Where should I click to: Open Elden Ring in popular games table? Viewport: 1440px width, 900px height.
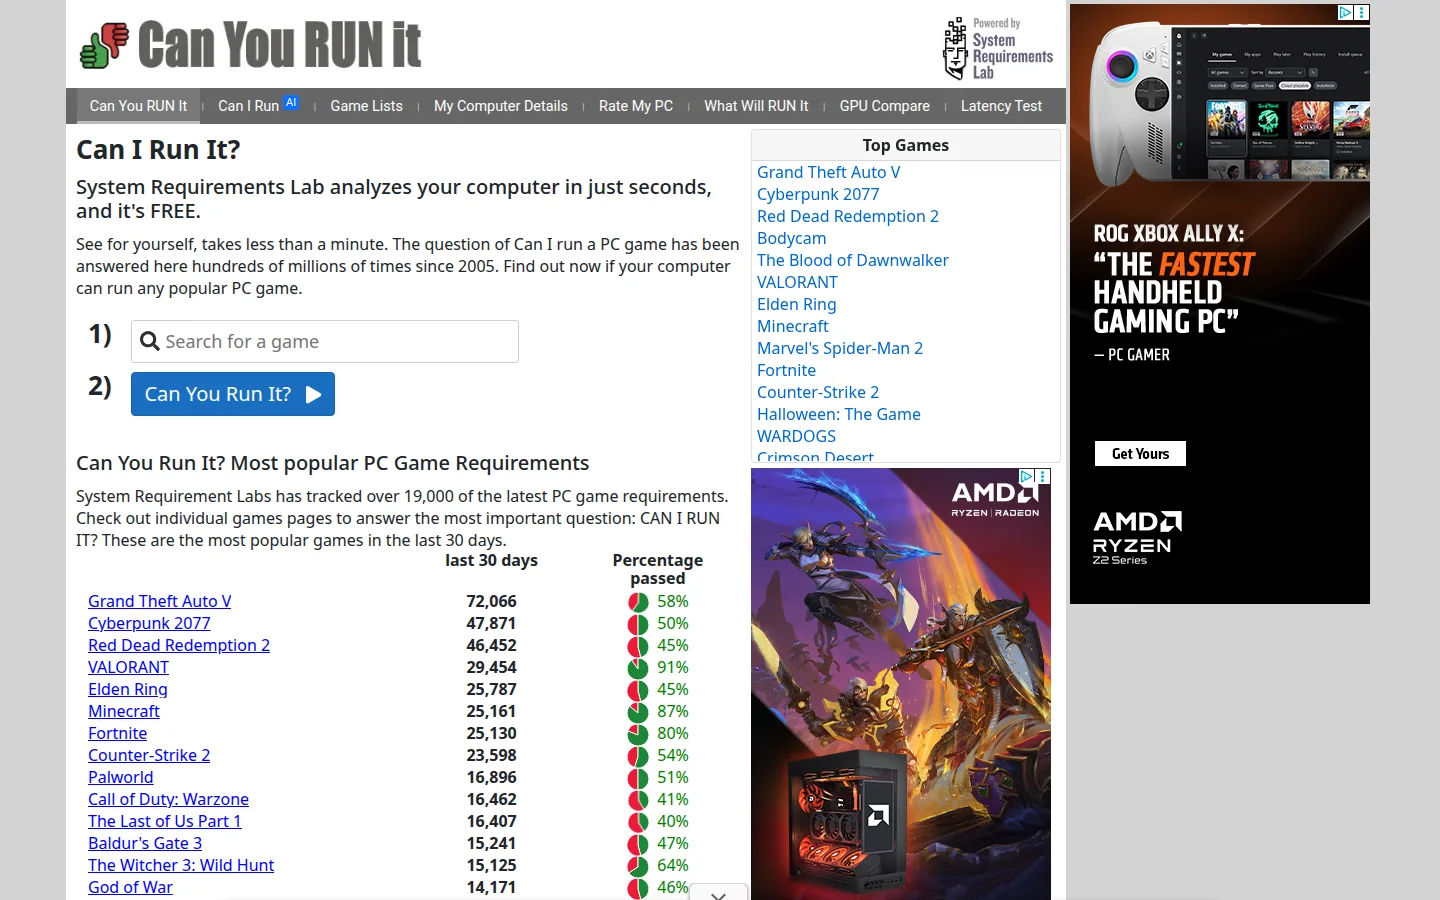[128, 689]
